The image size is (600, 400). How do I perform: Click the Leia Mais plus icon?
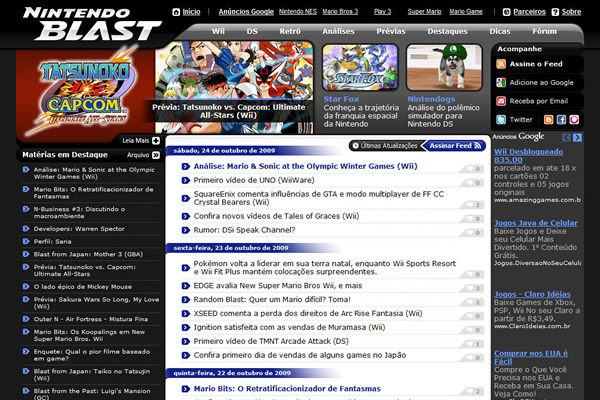click(156, 140)
